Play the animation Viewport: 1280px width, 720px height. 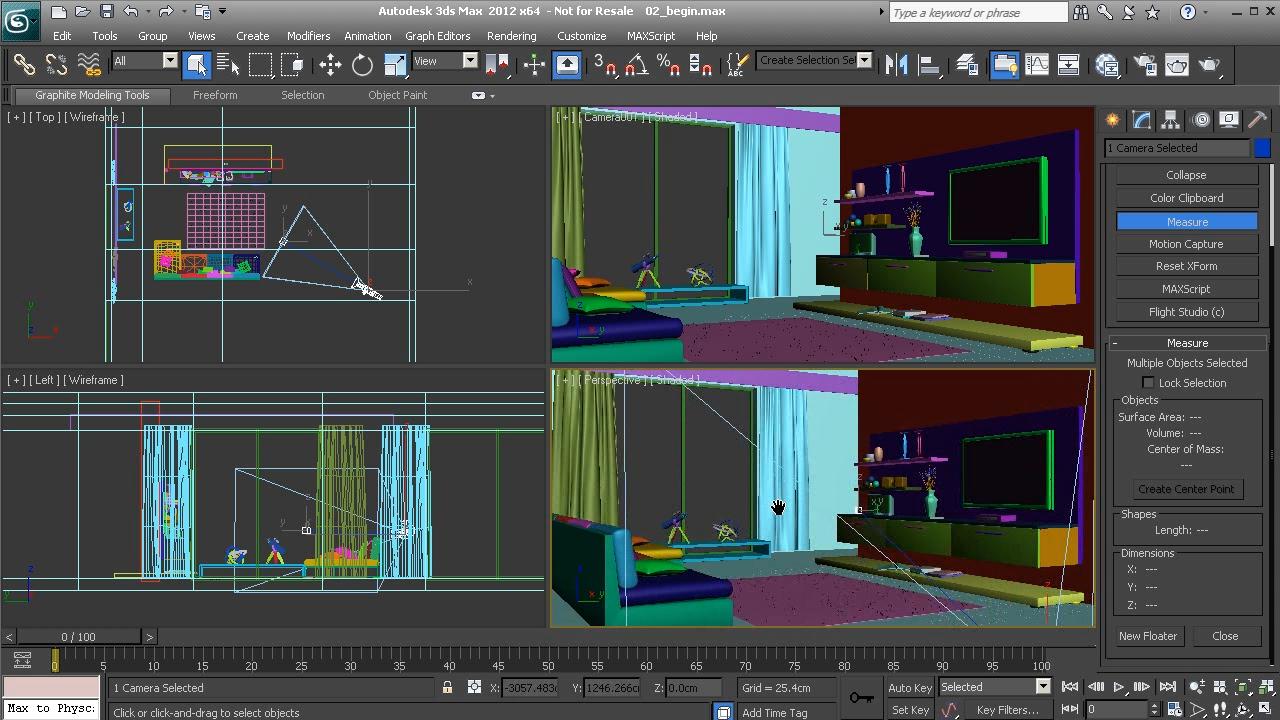click(1118, 687)
